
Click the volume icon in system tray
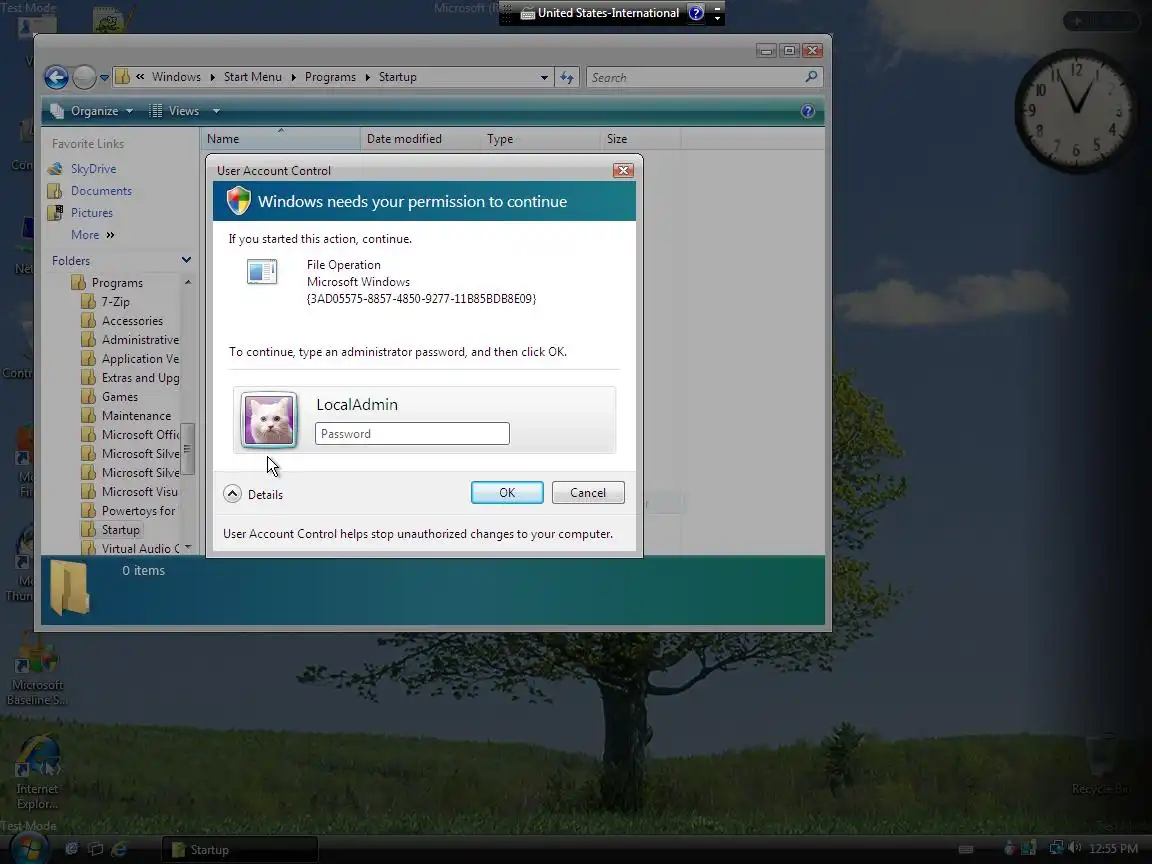coord(1075,849)
